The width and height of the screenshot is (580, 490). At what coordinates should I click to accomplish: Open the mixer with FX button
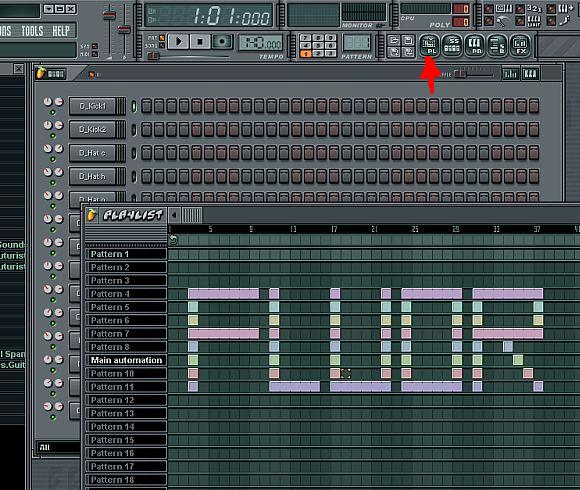[x=520, y=45]
